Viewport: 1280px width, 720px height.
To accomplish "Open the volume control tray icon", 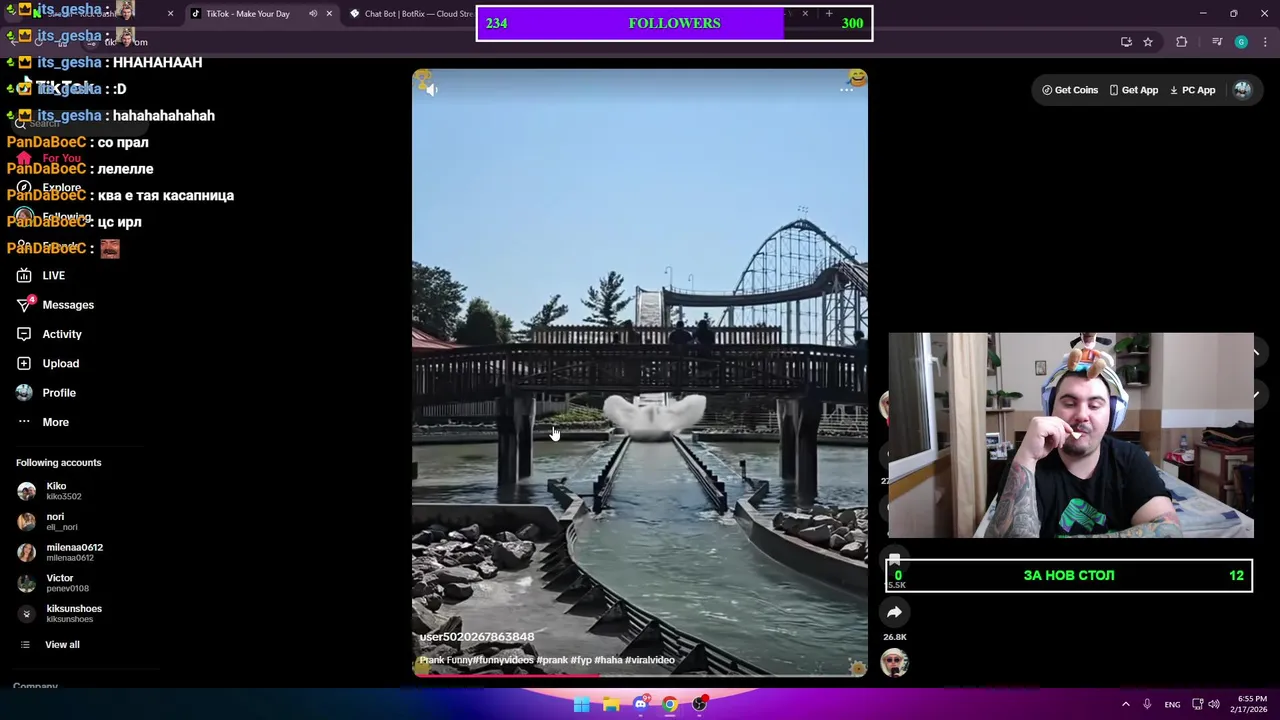I will pyautogui.click(x=1215, y=704).
